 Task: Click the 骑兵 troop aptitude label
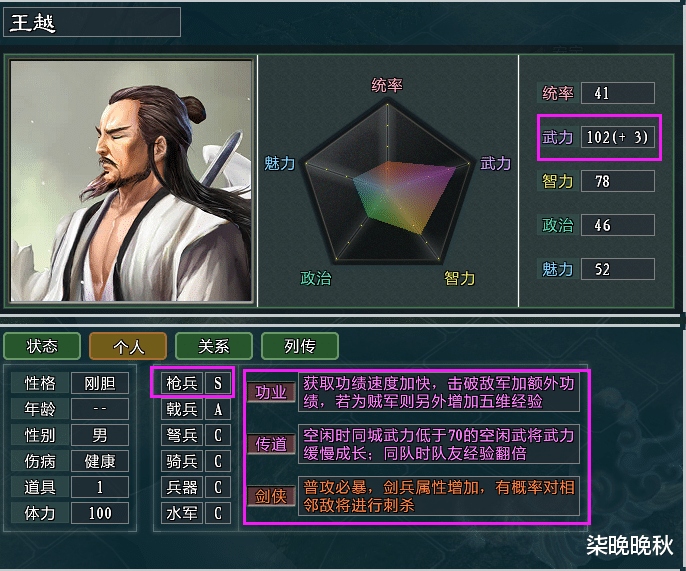point(182,461)
